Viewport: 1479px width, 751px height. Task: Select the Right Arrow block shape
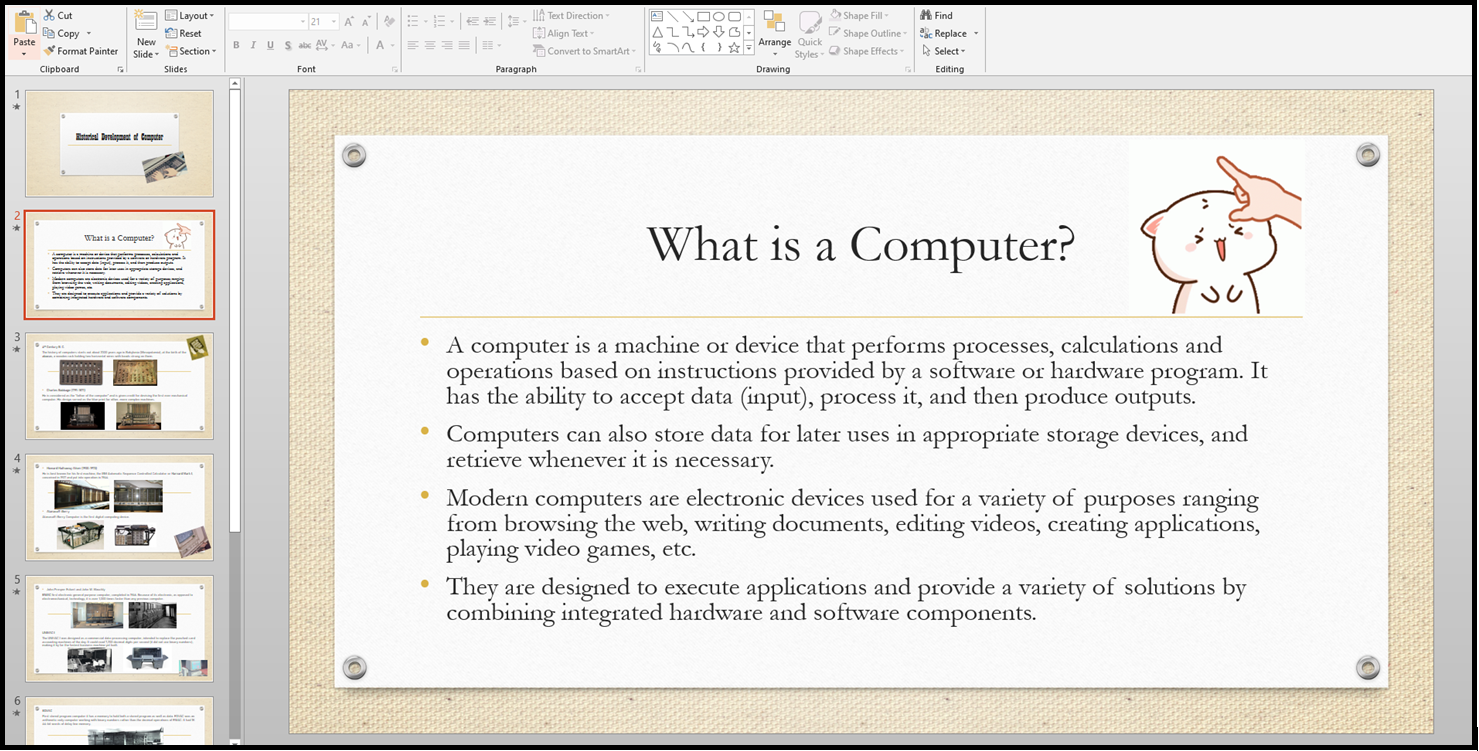tap(703, 32)
